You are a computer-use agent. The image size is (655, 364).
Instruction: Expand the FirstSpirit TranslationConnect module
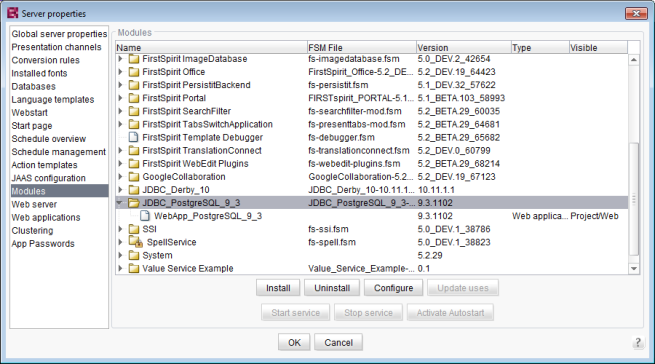(121, 150)
